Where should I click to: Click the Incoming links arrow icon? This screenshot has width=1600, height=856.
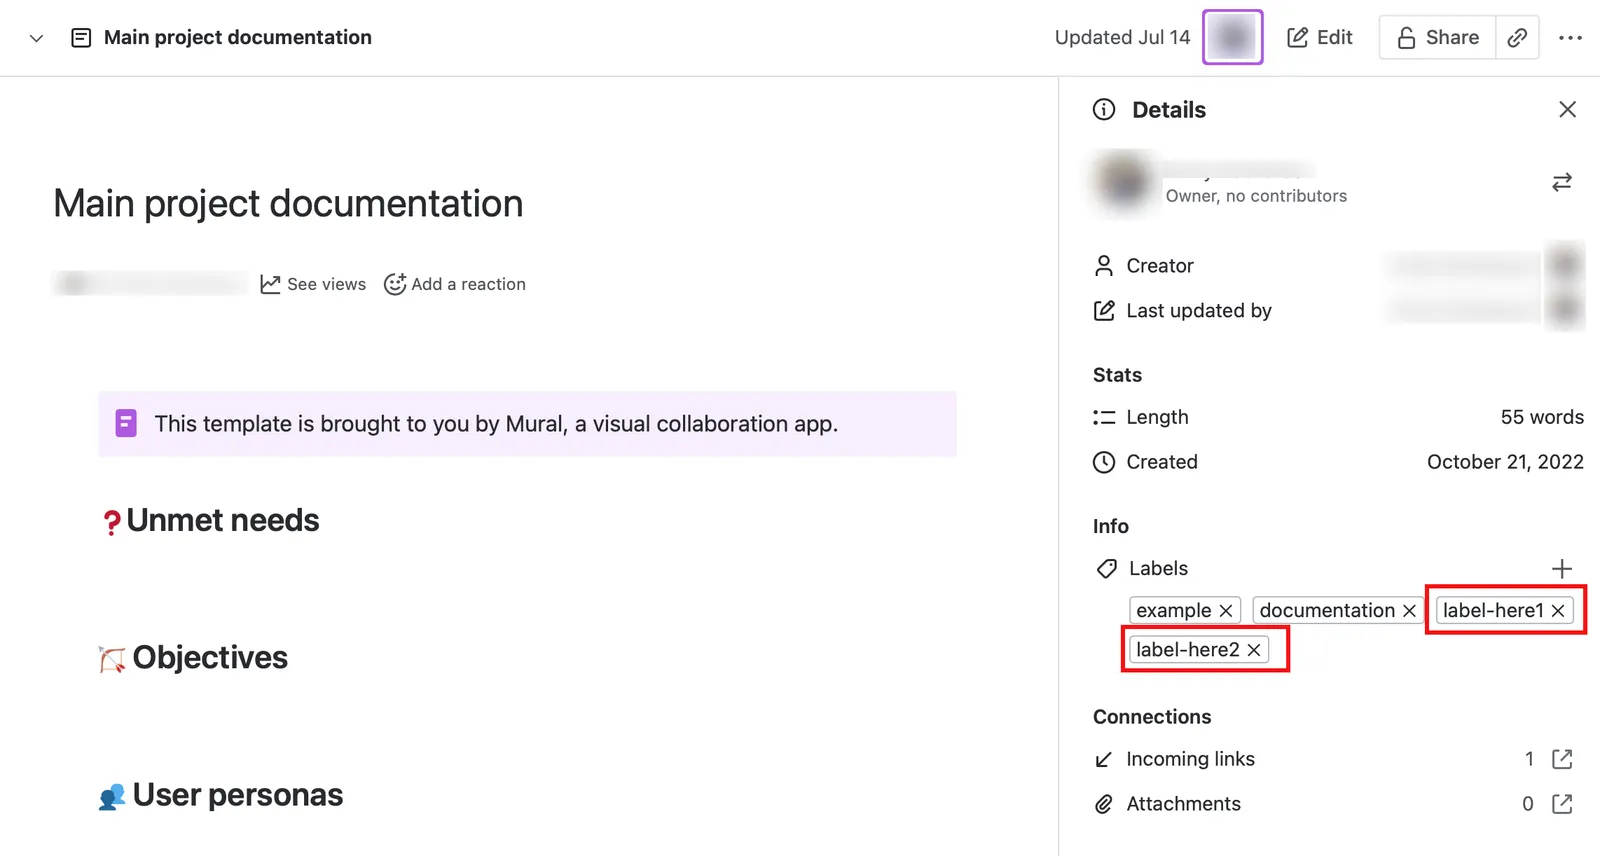pyautogui.click(x=1103, y=759)
